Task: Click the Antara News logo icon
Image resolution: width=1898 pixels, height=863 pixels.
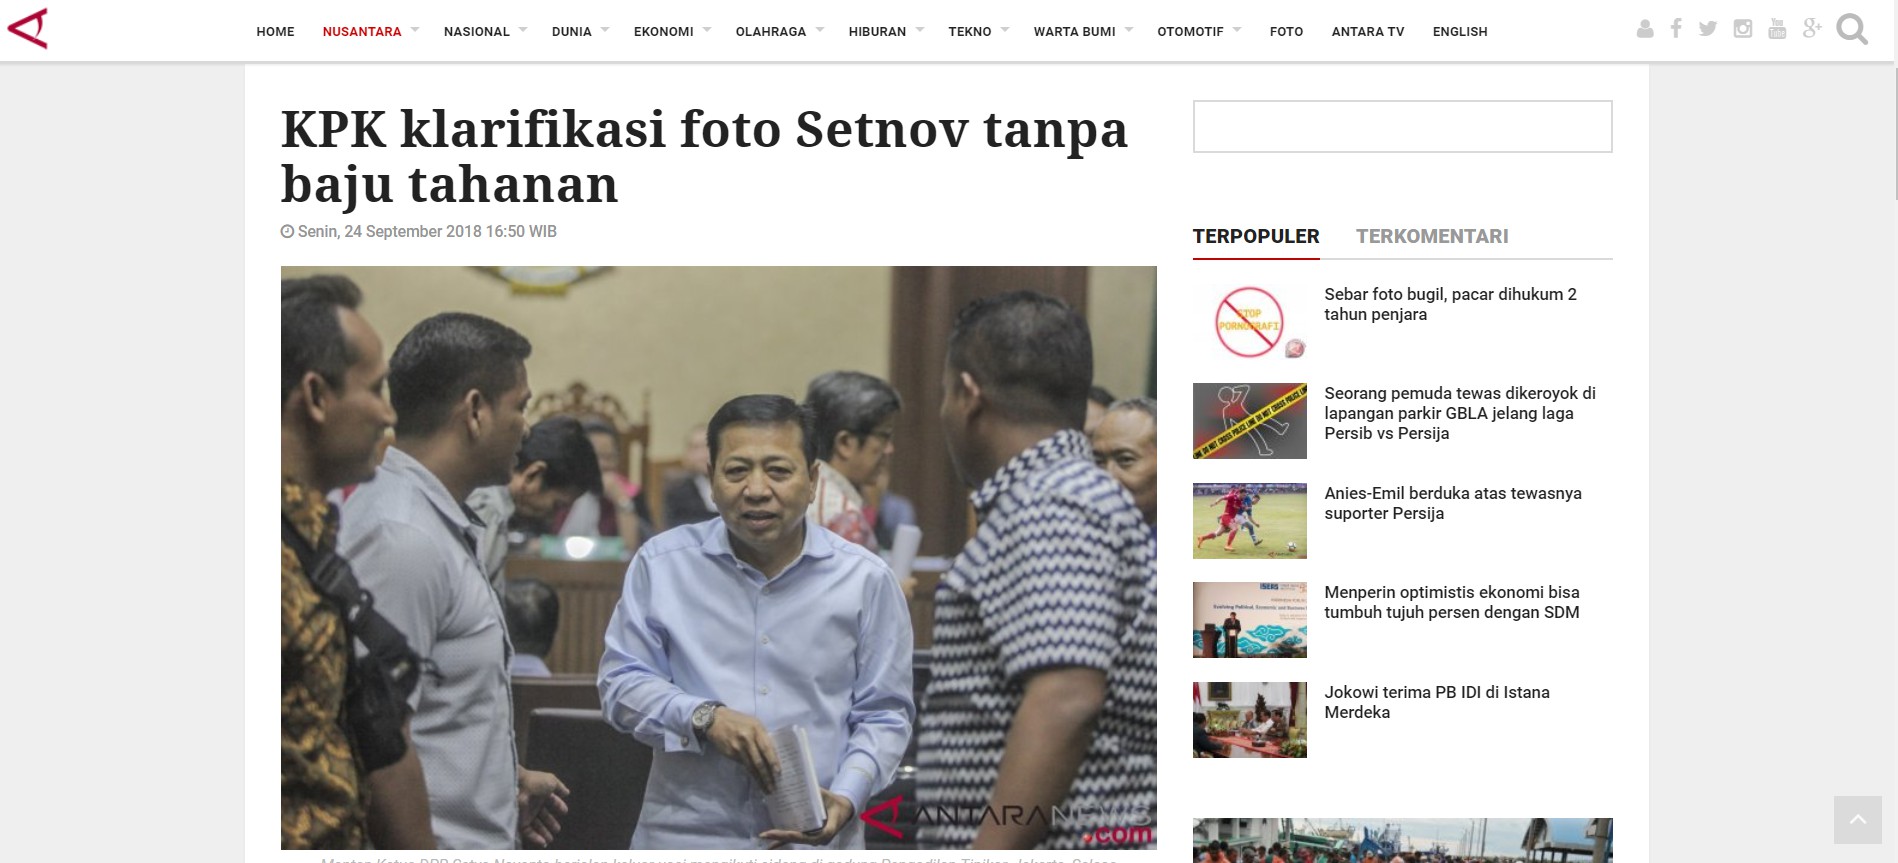Action: (x=28, y=28)
